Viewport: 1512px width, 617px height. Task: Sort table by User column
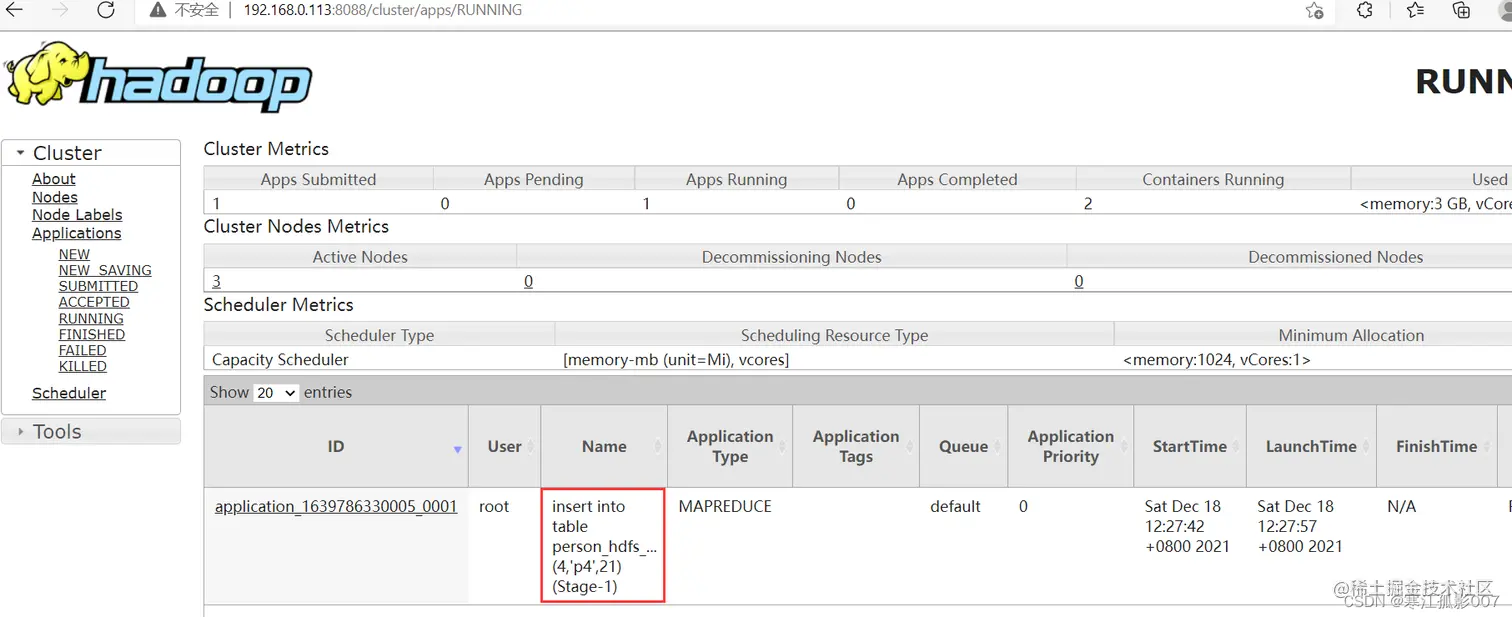(505, 447)
